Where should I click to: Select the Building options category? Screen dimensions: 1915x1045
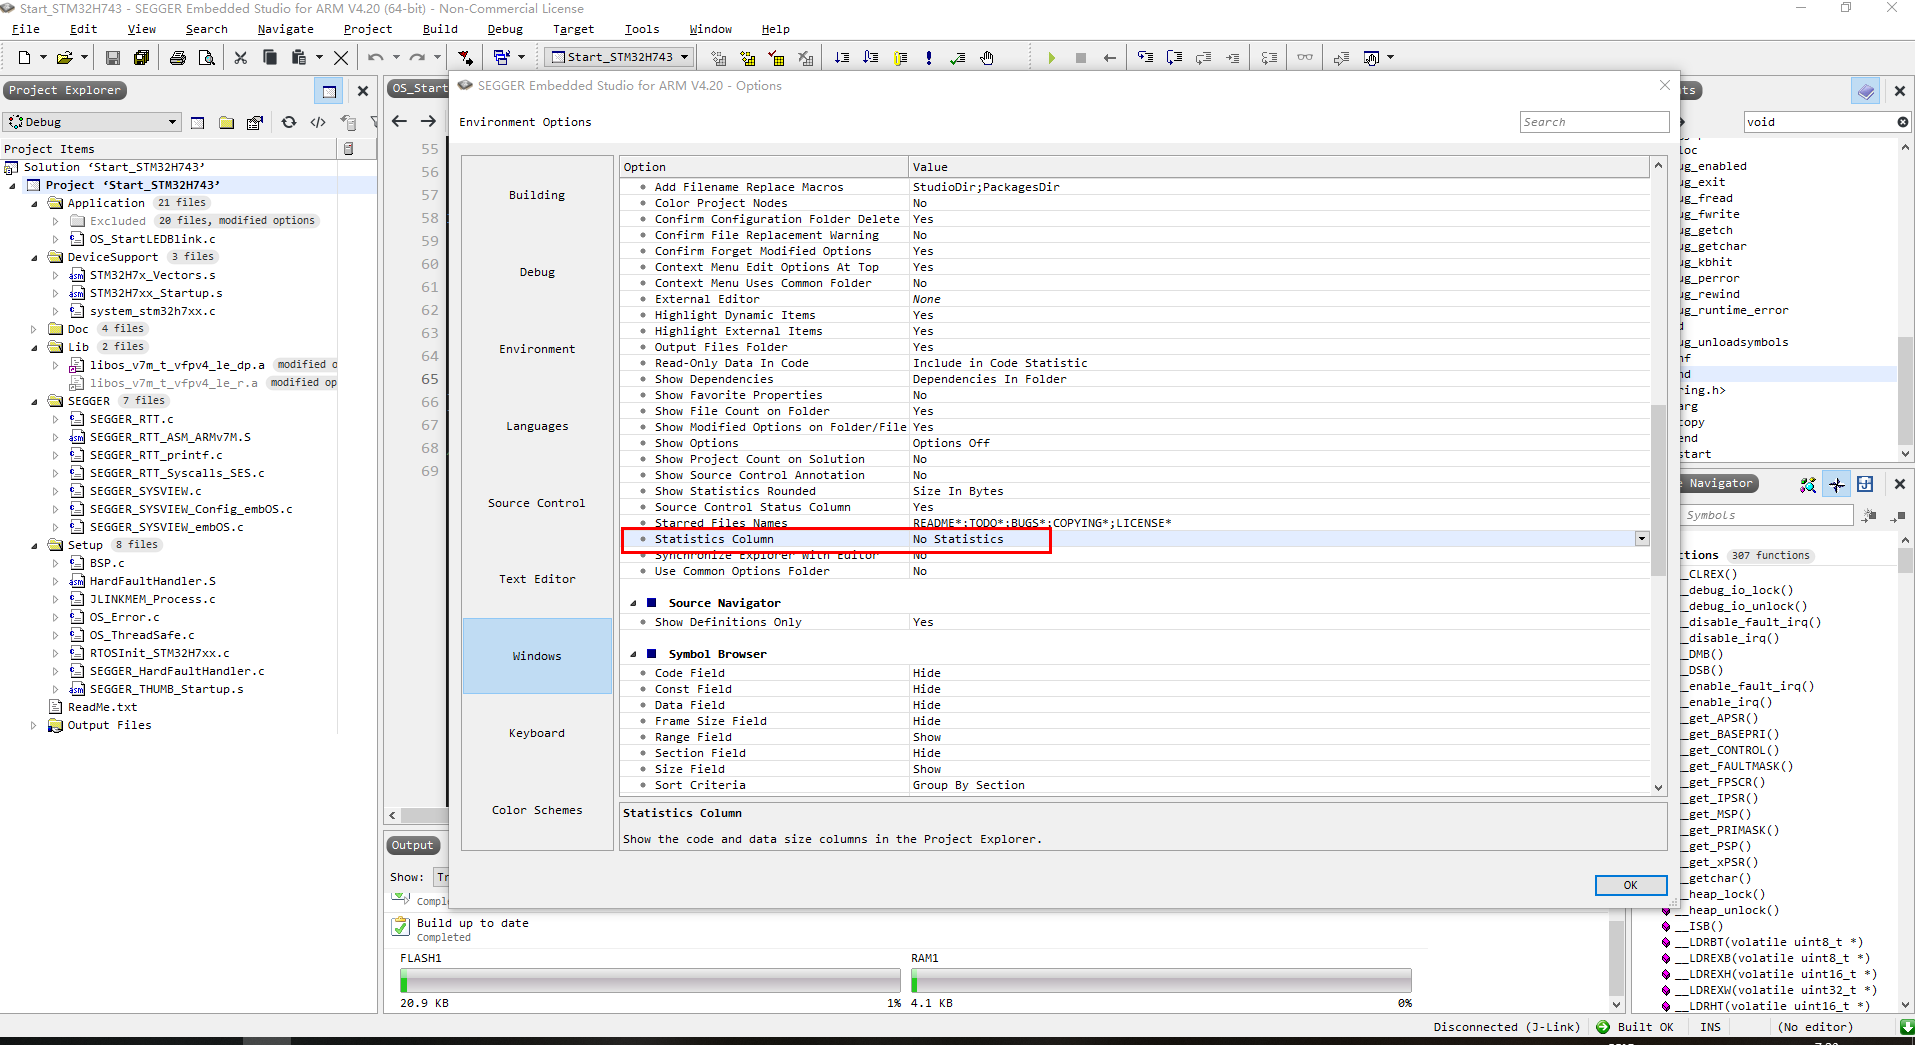pos(537,195)
